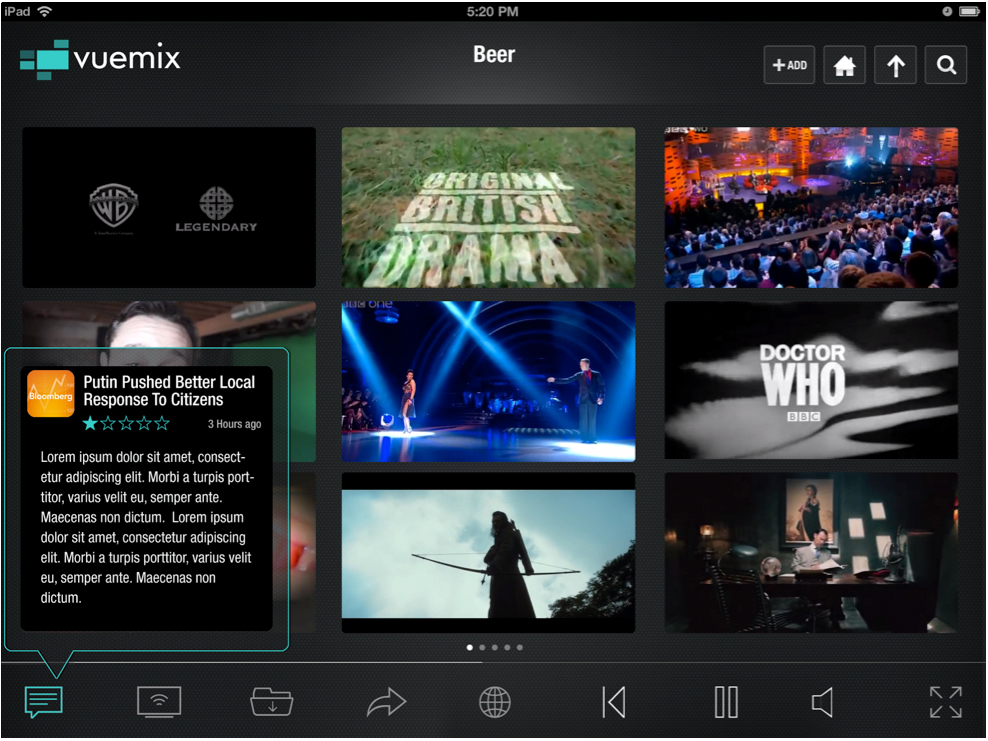Open the wireless screen cast icon
988x741 pixels.
pyautogui.click(x=159, y=702)
